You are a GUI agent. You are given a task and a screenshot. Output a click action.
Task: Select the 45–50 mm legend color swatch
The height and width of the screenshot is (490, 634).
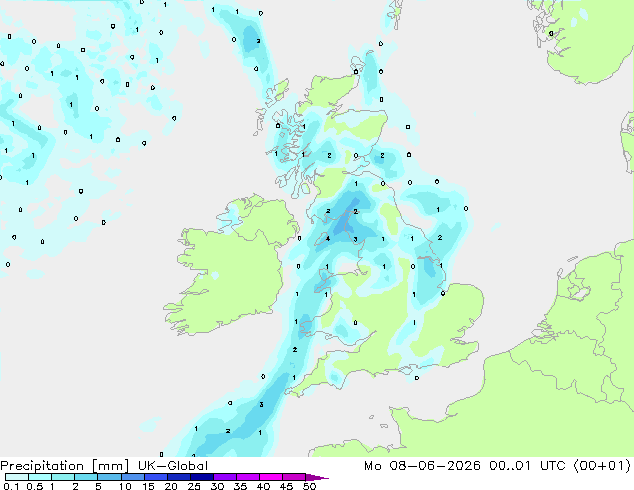click(x=294, y=477)
